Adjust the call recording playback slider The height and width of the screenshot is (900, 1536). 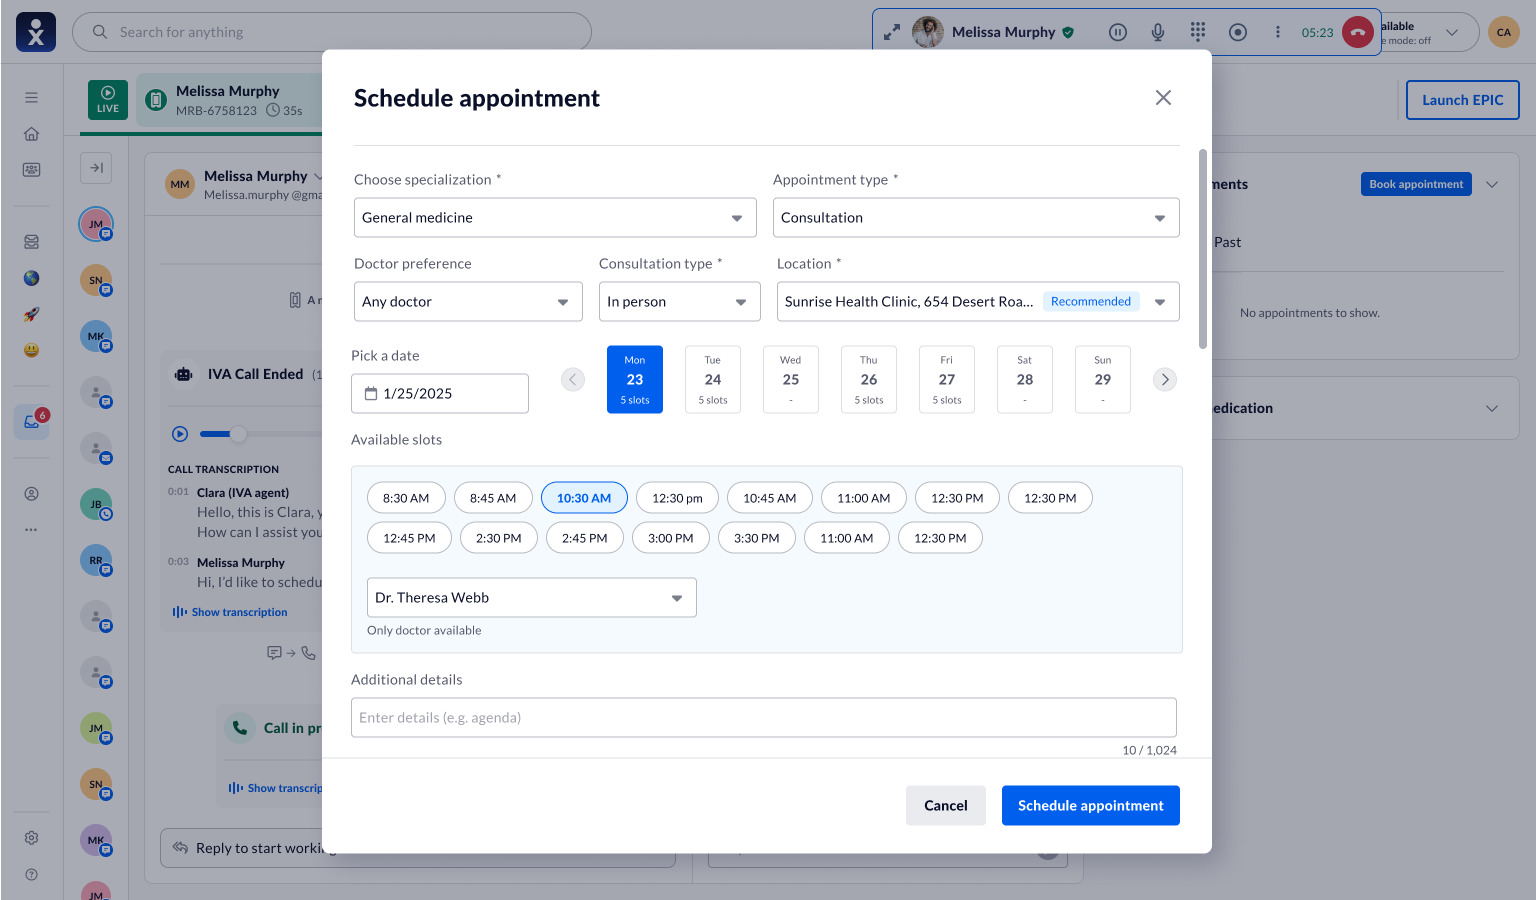(238, 434)
